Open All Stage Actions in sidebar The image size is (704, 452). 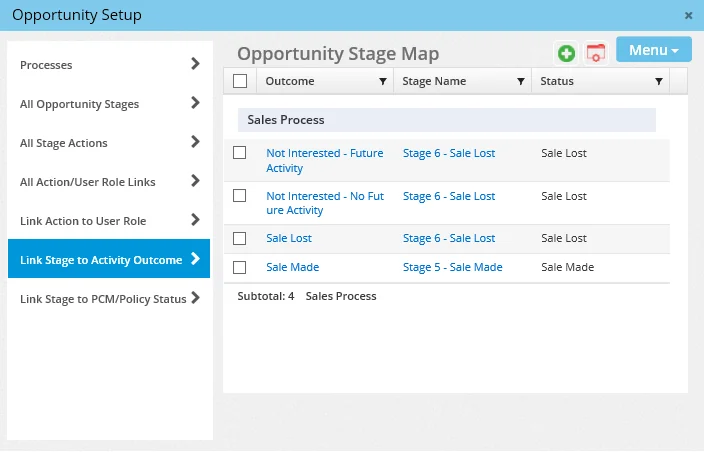tap(109, 143)
